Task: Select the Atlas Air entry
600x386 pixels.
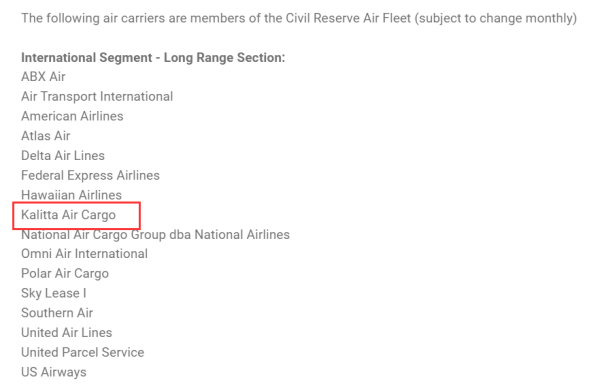Action: tap(46, 136)
